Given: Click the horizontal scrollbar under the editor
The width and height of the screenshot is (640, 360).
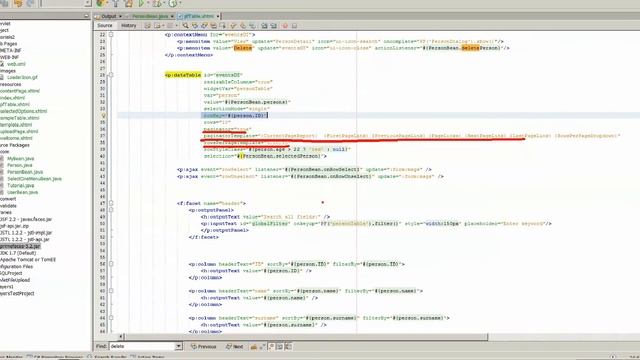Looking at the screenshot, I should 305,337.
